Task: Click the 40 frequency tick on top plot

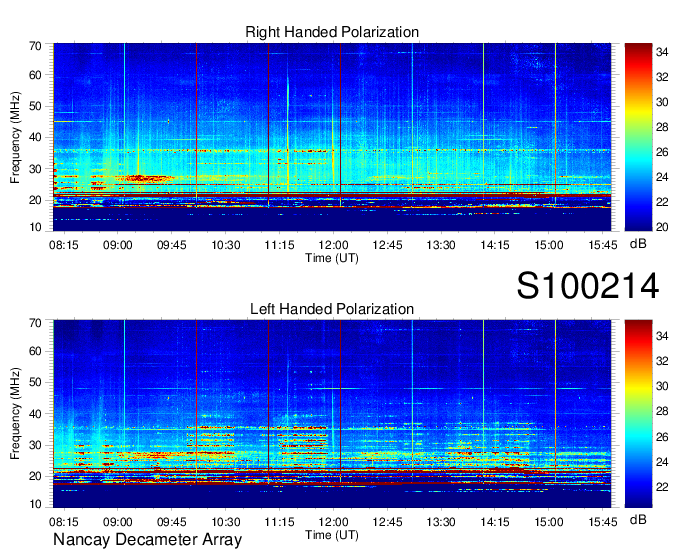Action: point(35,137)
